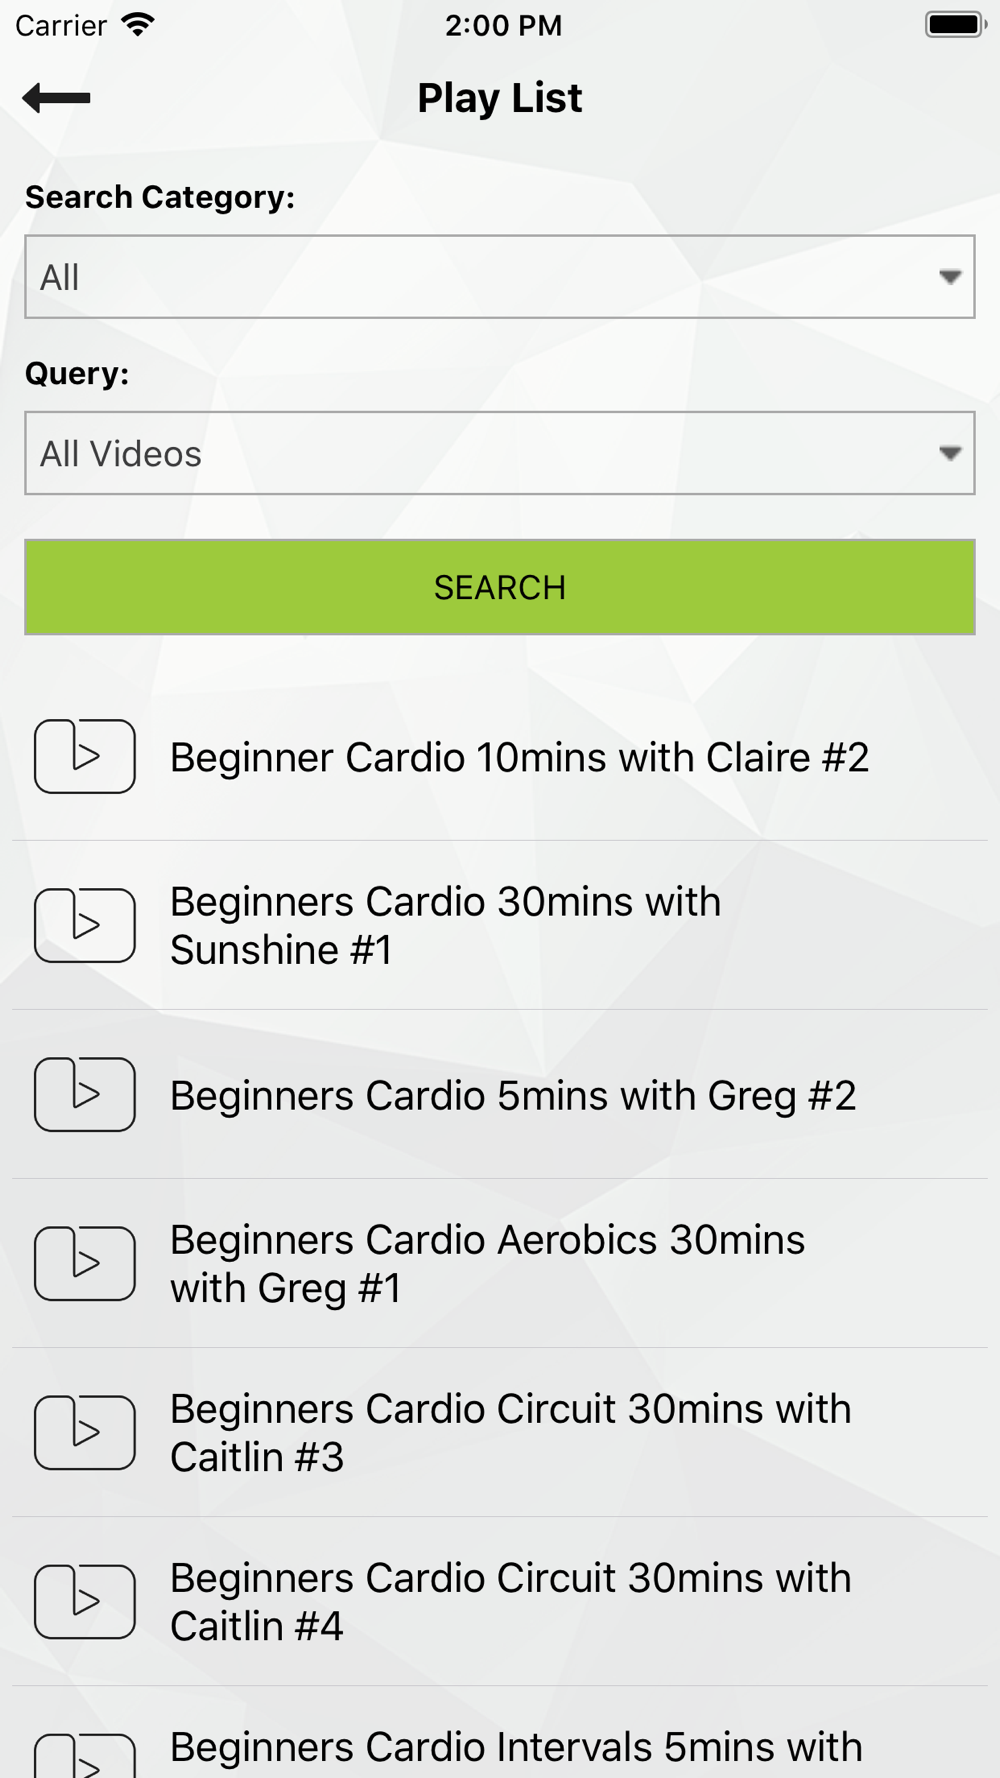Start the search with the green SEARCH button
Screen dimensions: 1000x1778
[500, 587]
